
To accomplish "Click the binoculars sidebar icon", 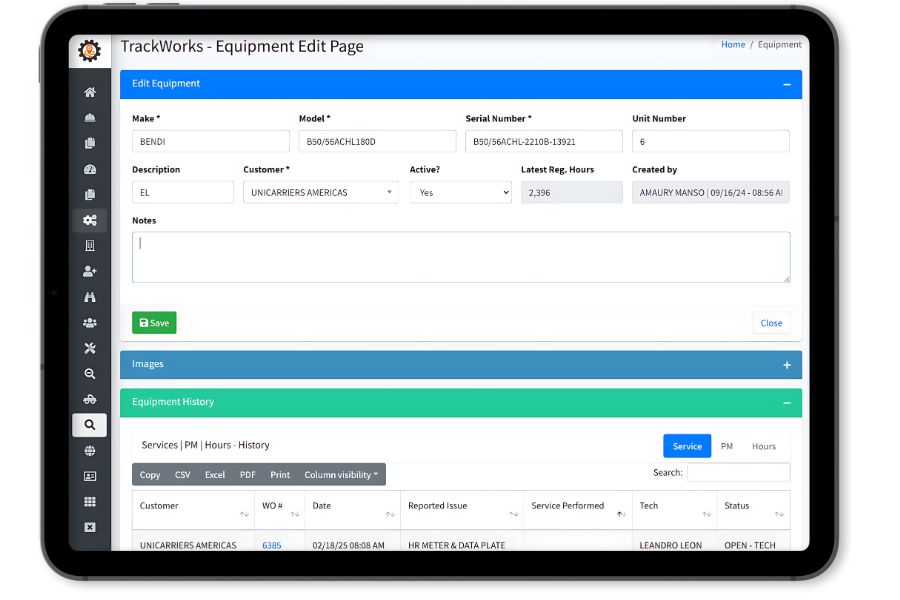I will tap(90, 297).
